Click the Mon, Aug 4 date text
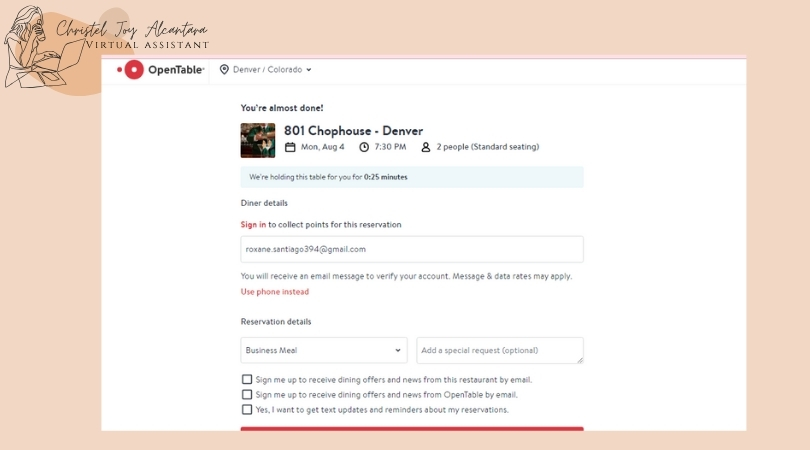810x450 pixels. tap(322, 147)
